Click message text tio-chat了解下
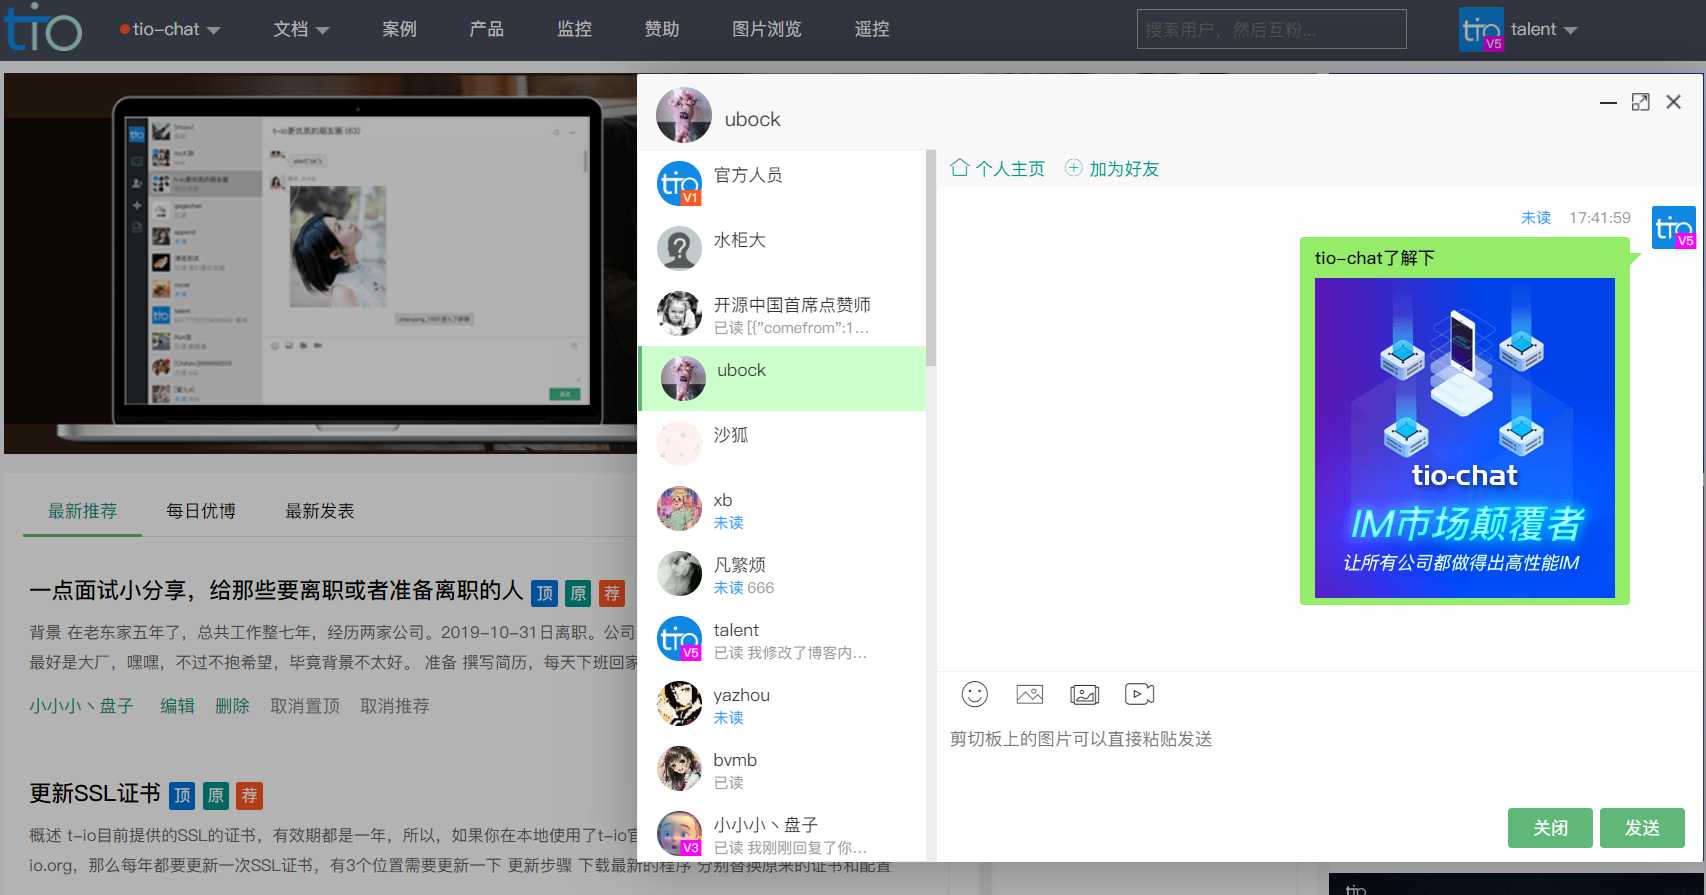 (1374, 258)
